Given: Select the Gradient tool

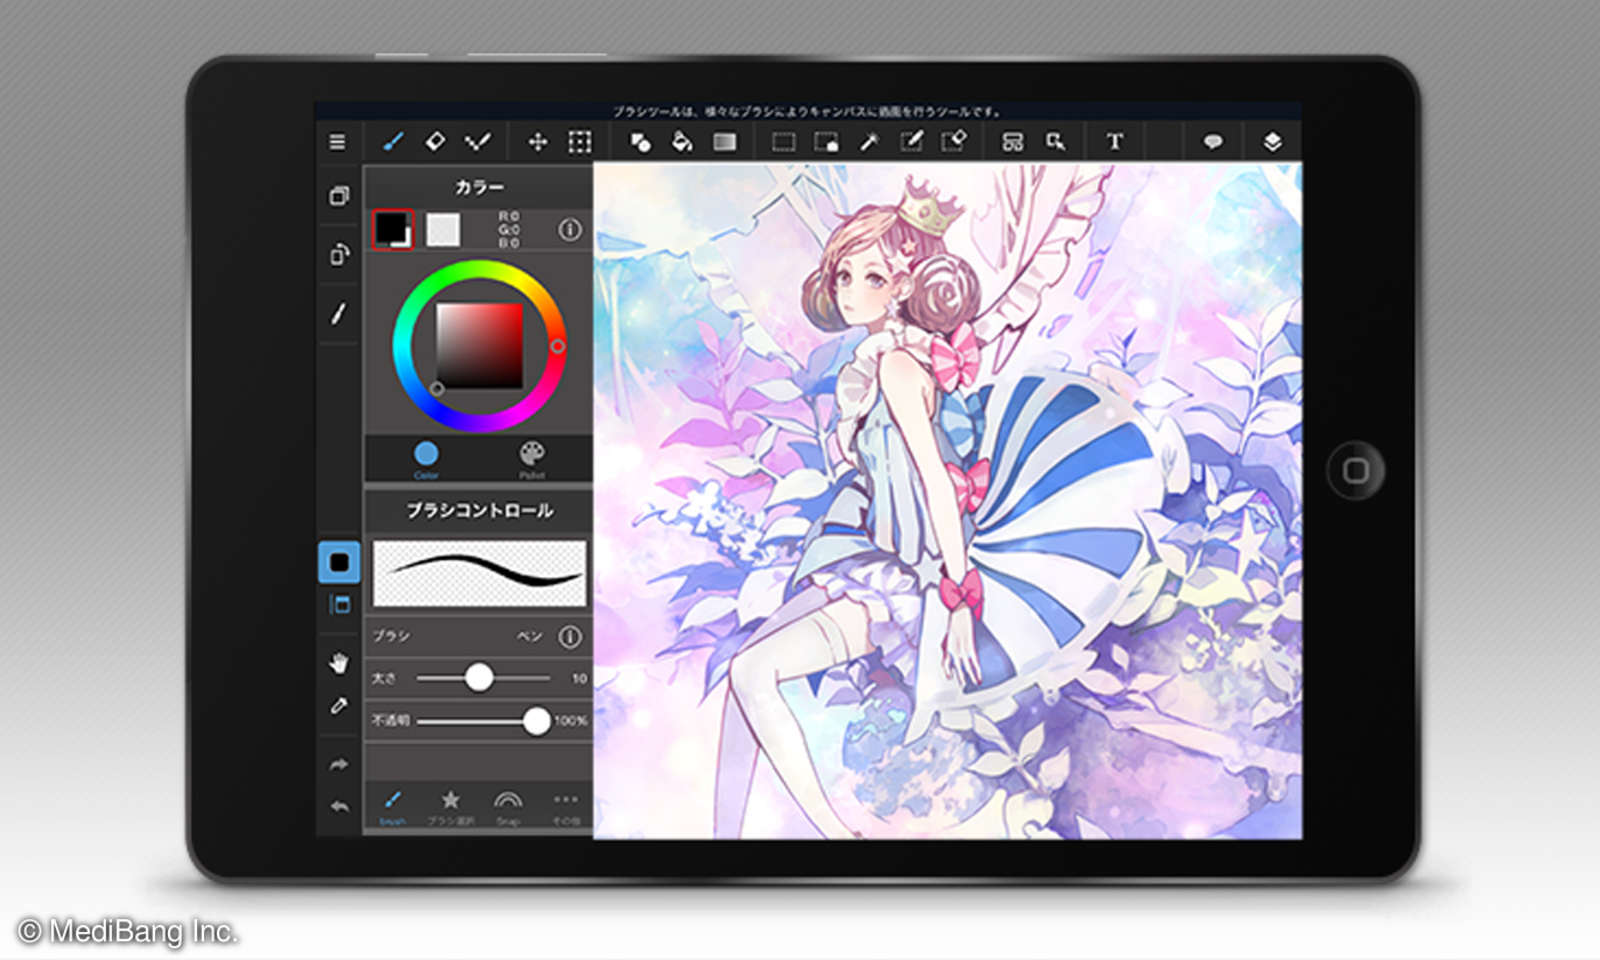Looking at the screenshot, I should pos(725,142).
